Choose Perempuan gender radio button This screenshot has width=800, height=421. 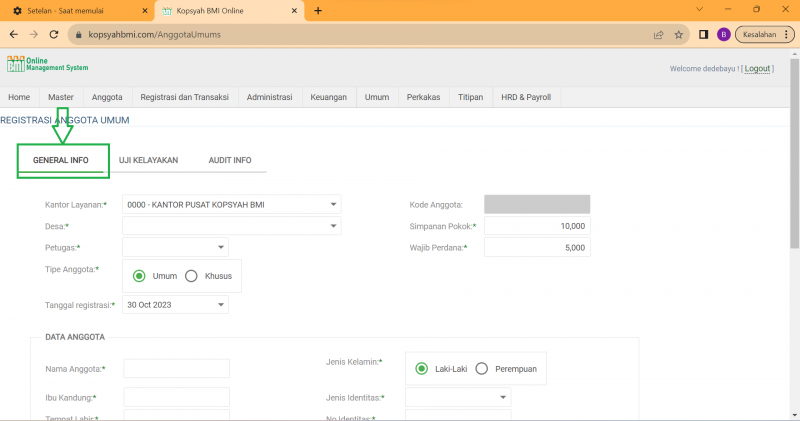point(482,368)
